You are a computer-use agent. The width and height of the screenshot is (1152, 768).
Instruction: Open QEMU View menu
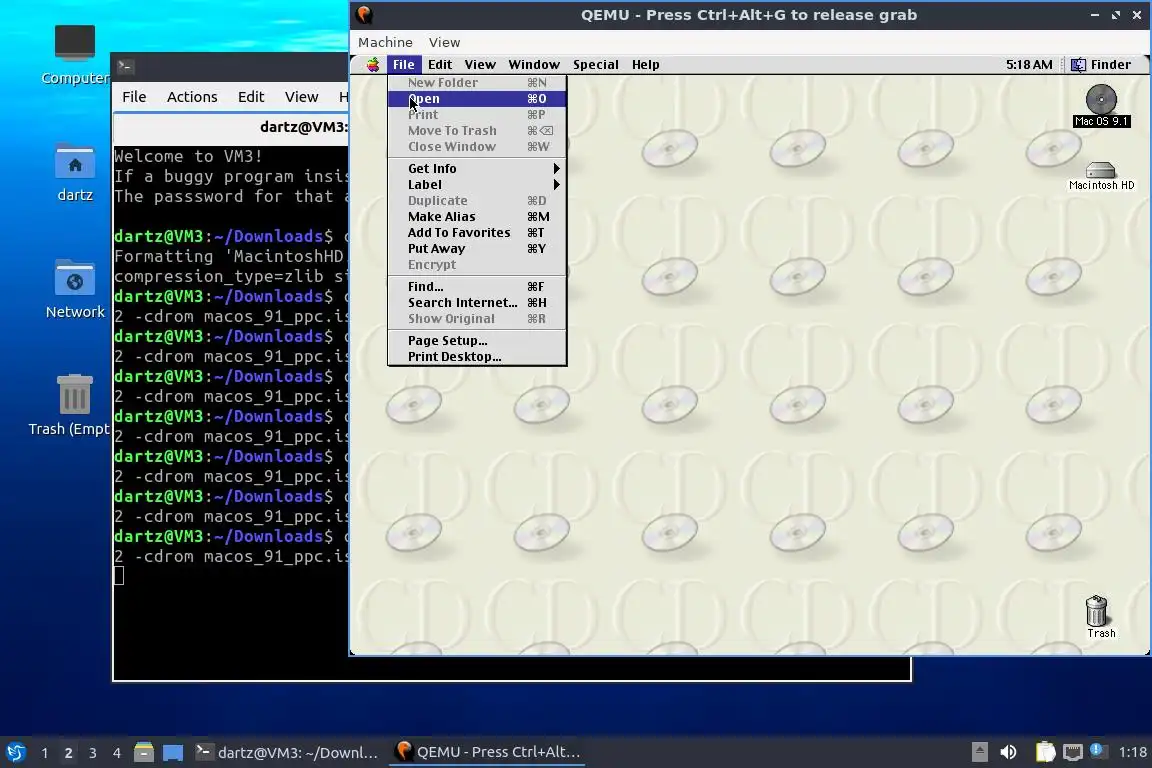point(444,43)
